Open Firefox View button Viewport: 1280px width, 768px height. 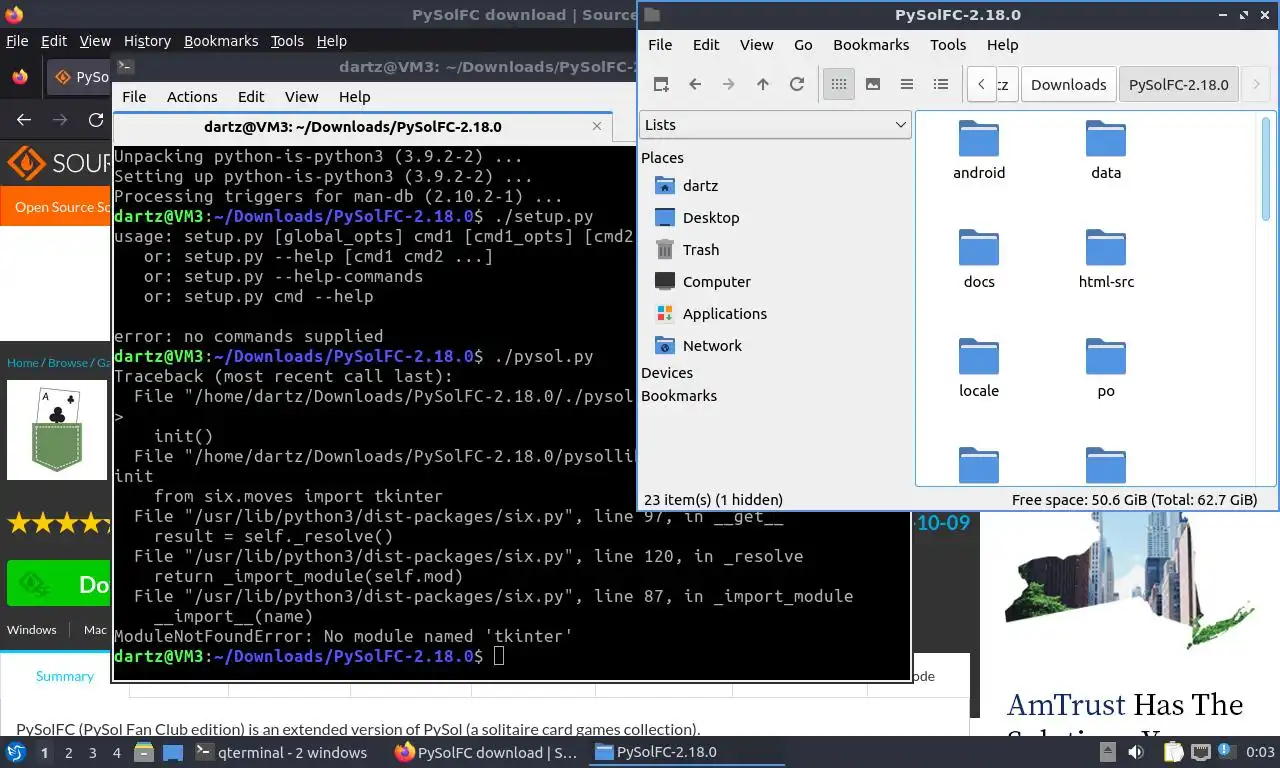tap(20, 77)
